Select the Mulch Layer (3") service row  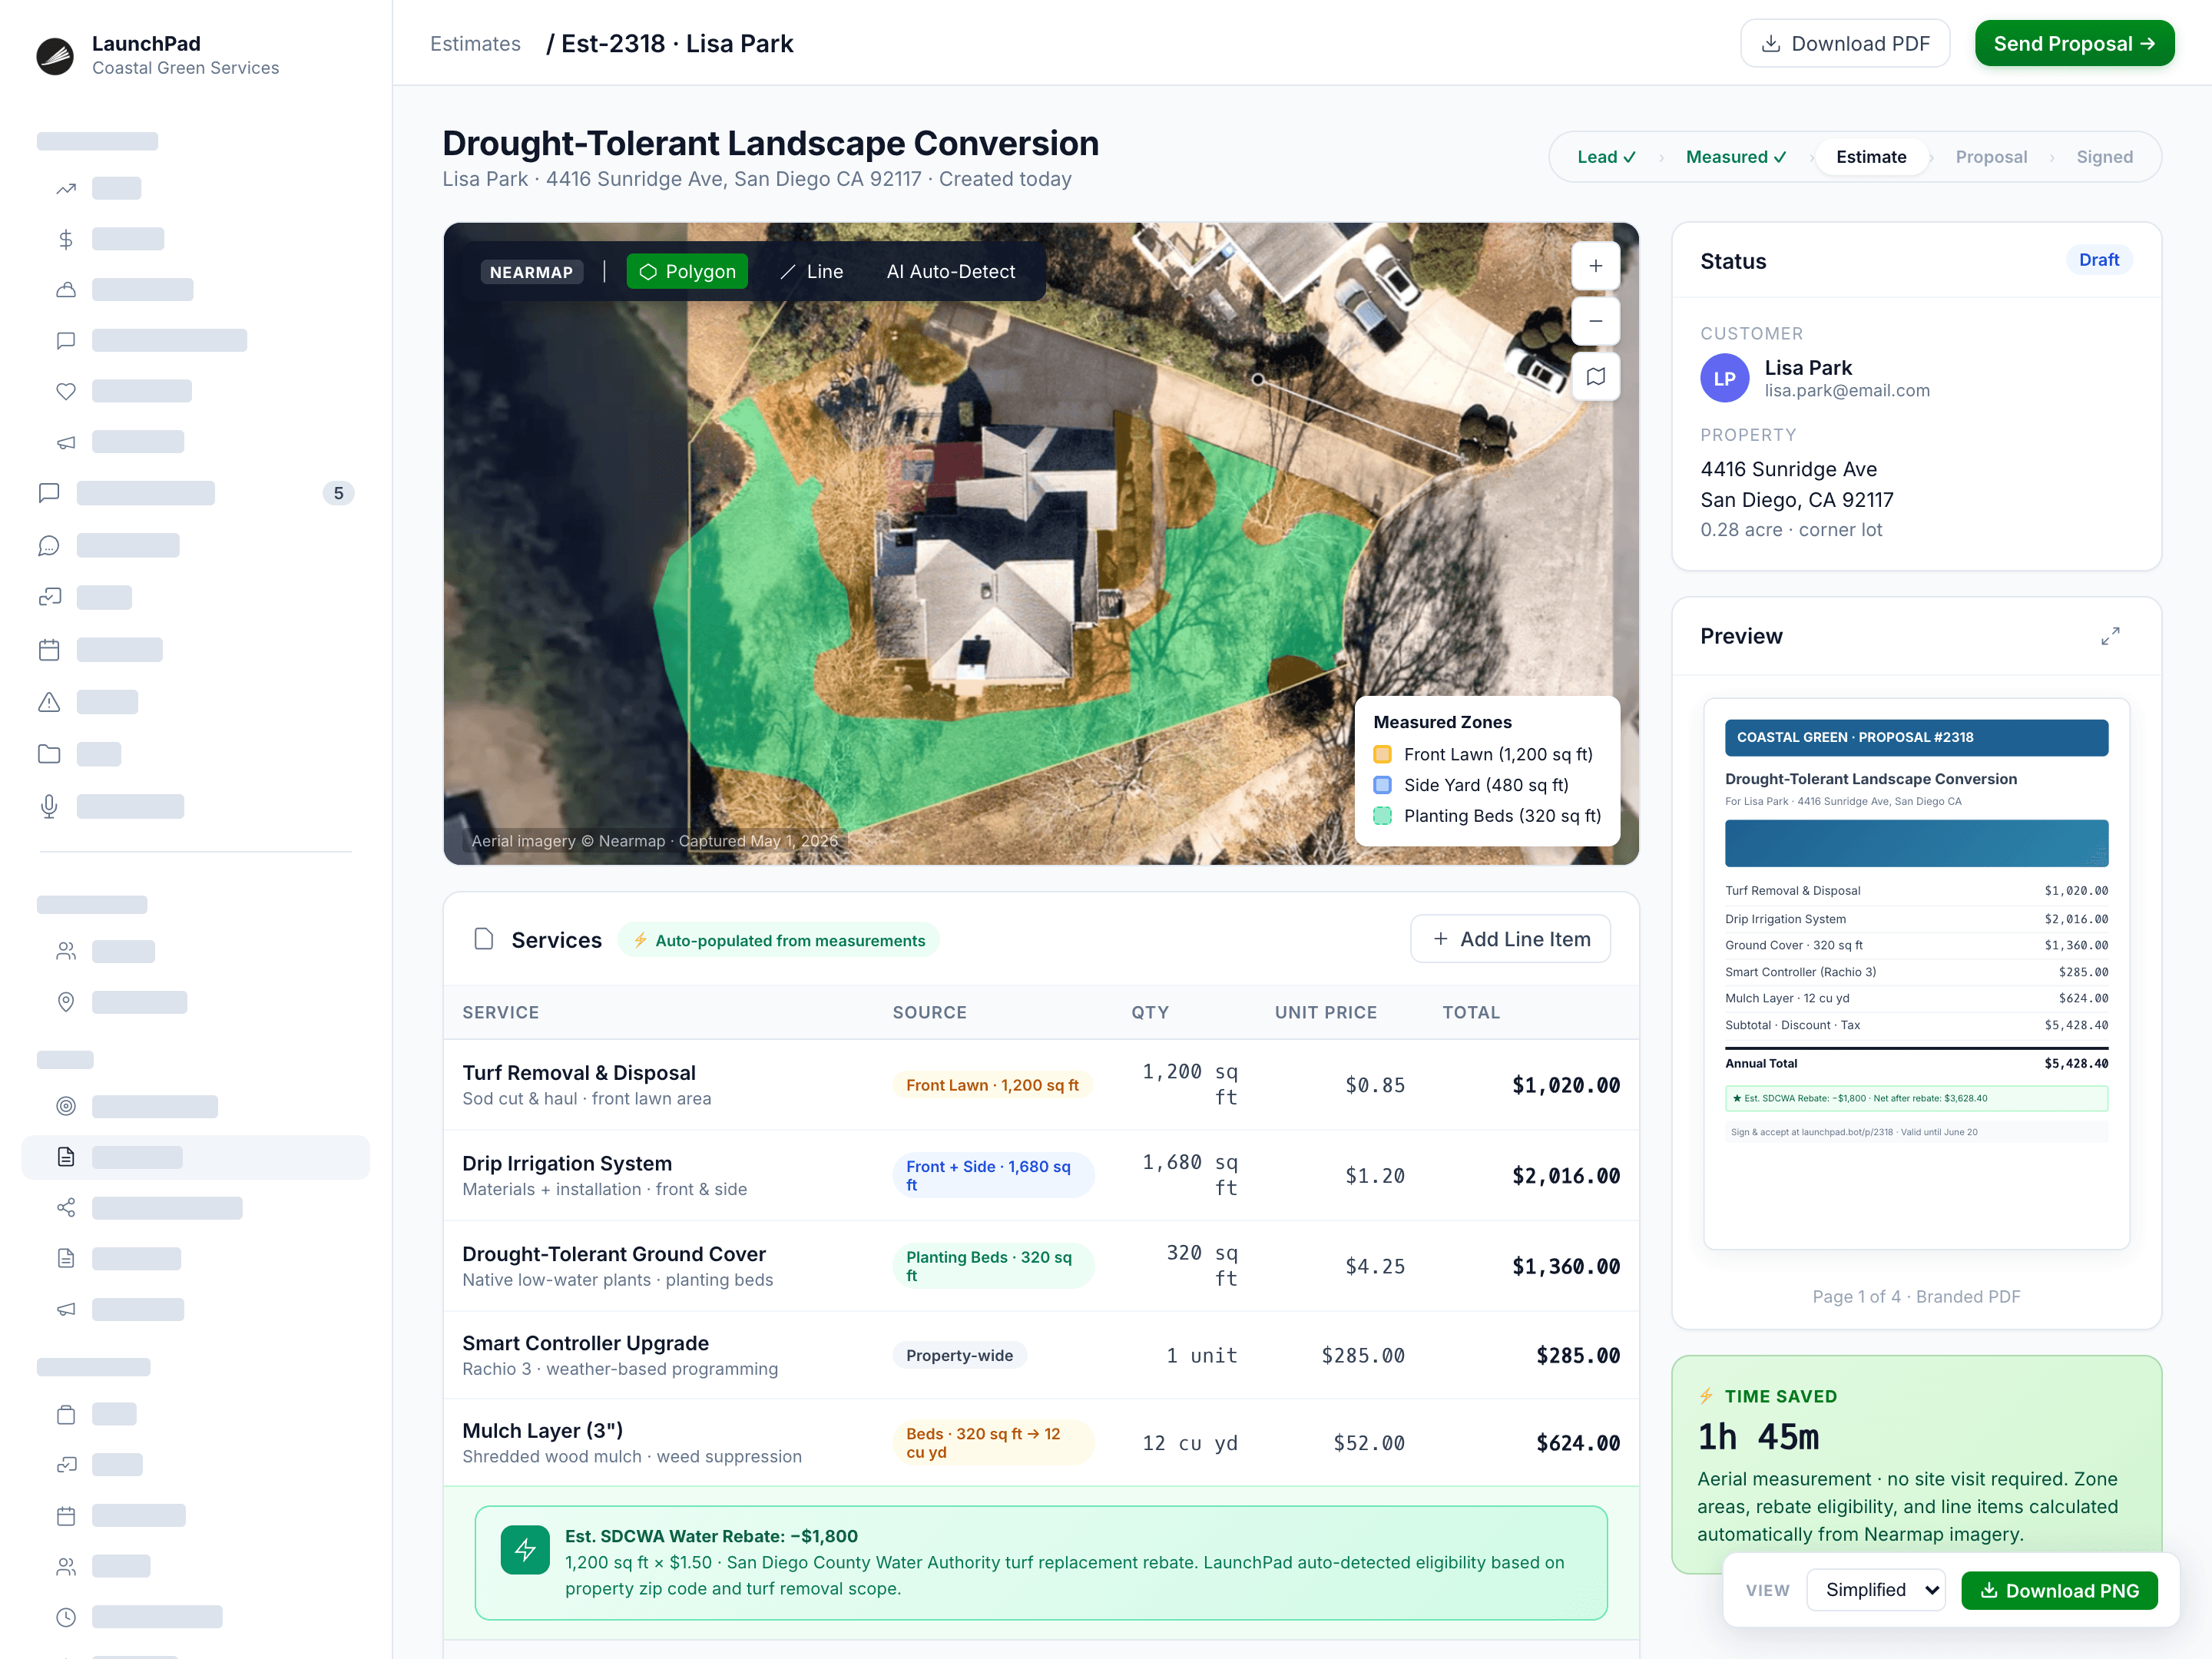pyautogui.click(x=1040, y=1443)
